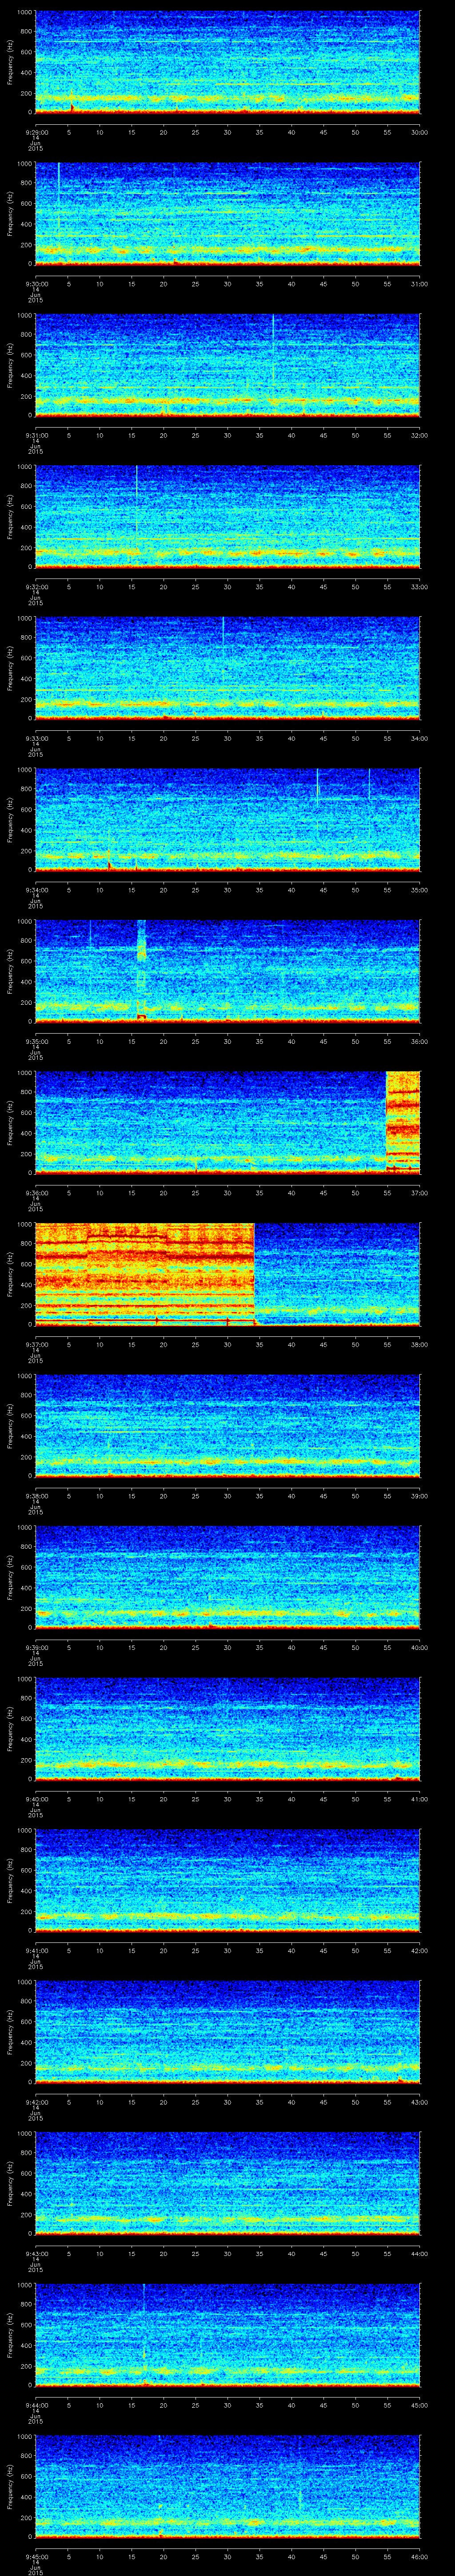Screen dimensions: 455x2576
Task: Click the 9:39:00 start-time label
Action: pos(36,1647)
